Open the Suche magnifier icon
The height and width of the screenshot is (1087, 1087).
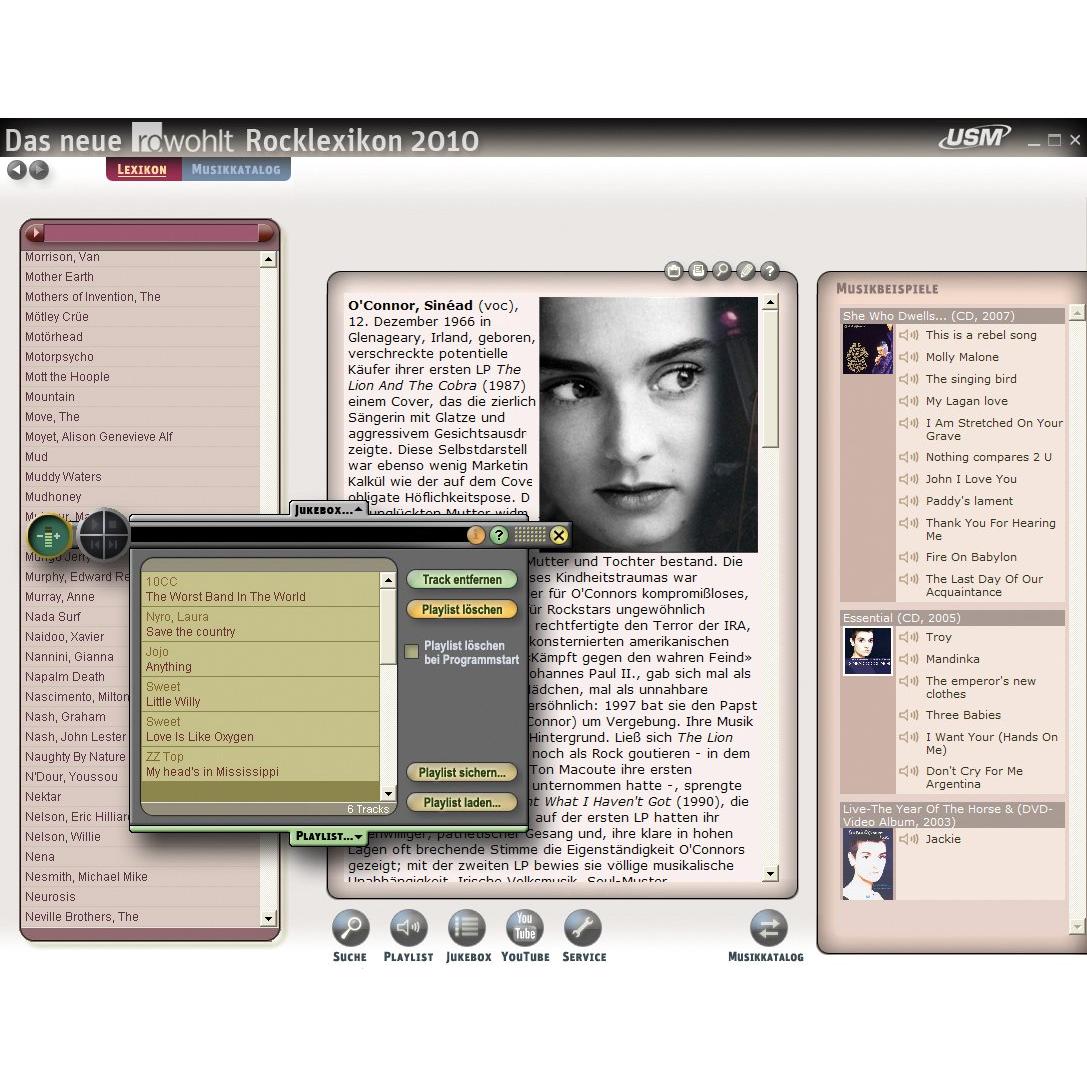(x=350, y=928)
